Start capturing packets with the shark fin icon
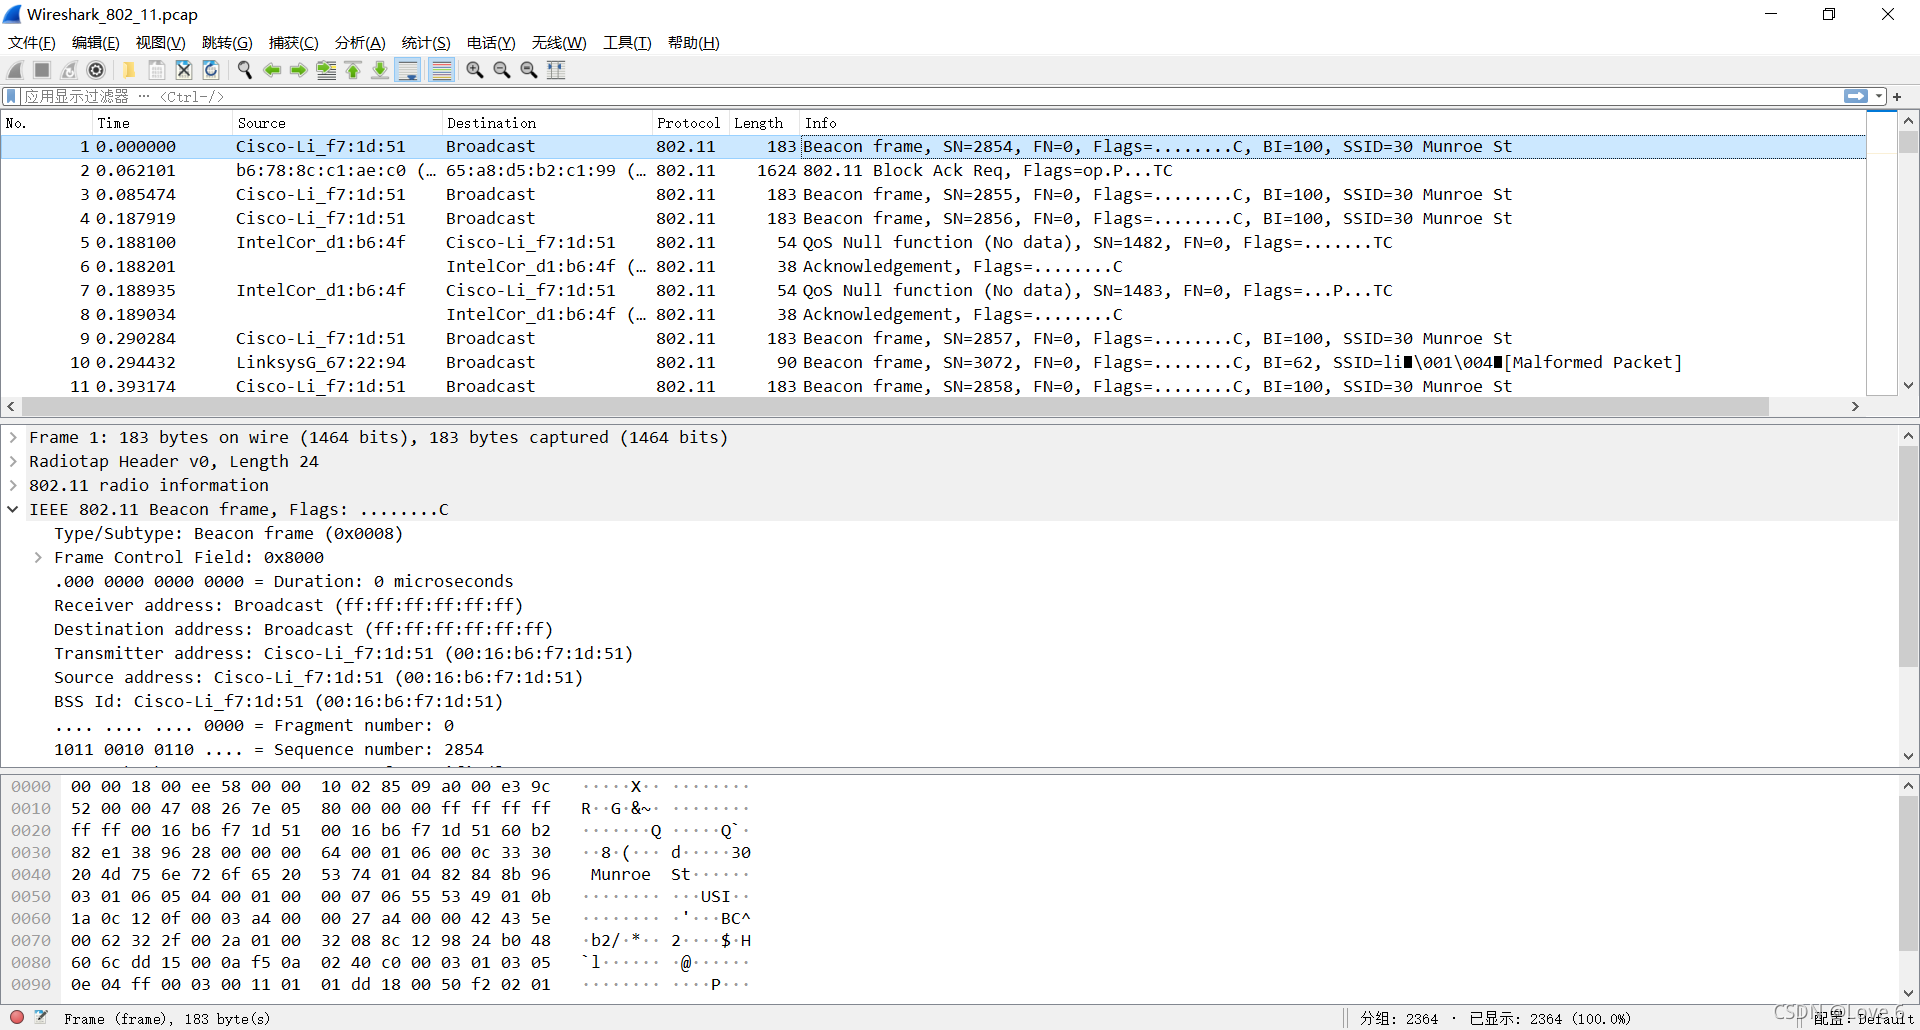 tap(16, 70)
